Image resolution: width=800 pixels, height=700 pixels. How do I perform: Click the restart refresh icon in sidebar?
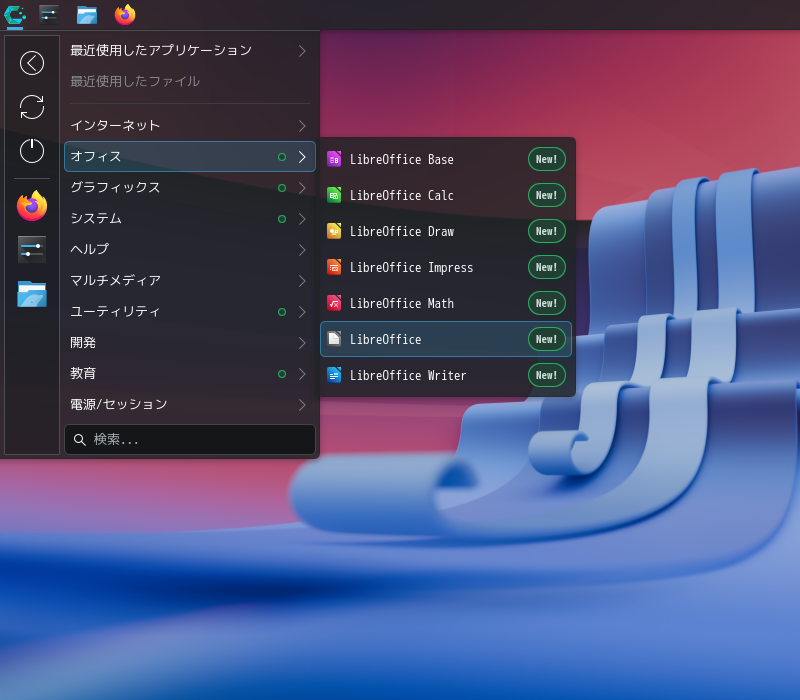click(32, 107)
